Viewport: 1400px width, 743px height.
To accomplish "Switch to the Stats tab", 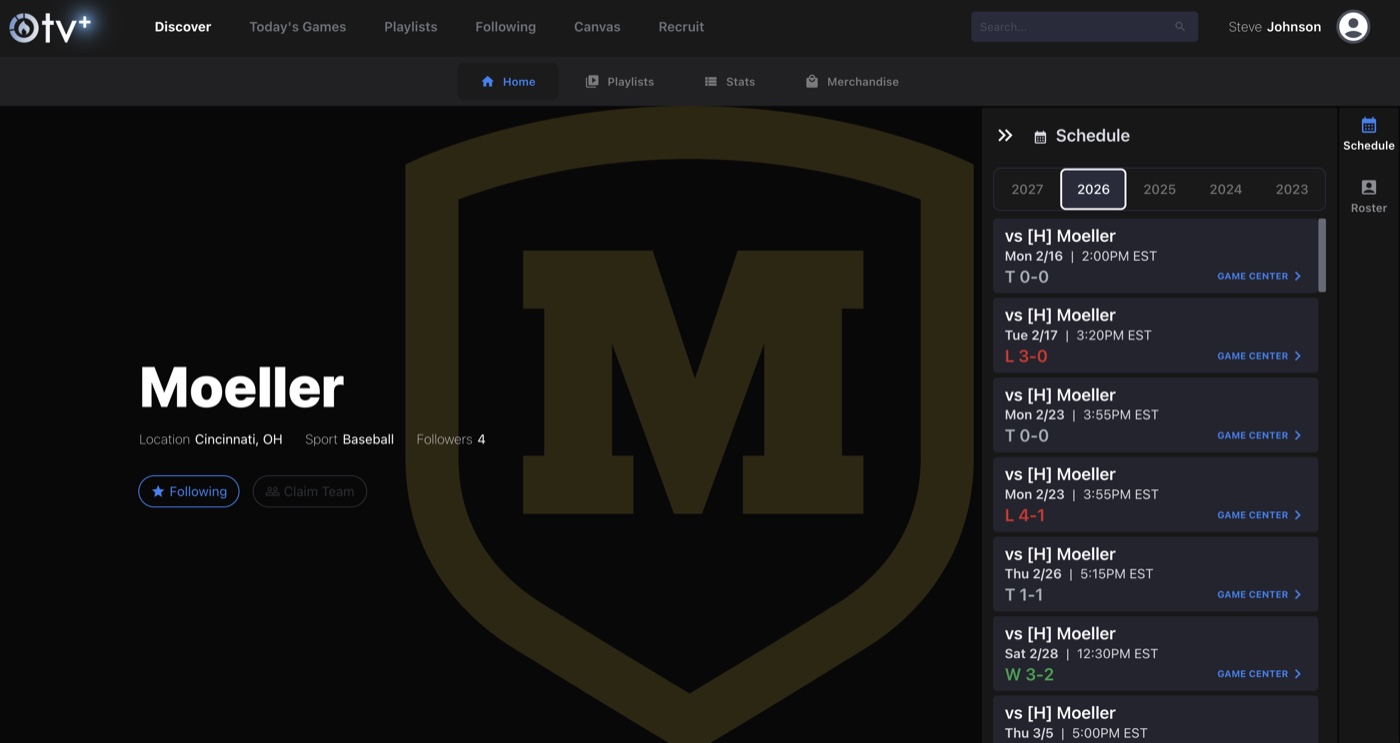I will pyautogui.click(x=730, y=82).
